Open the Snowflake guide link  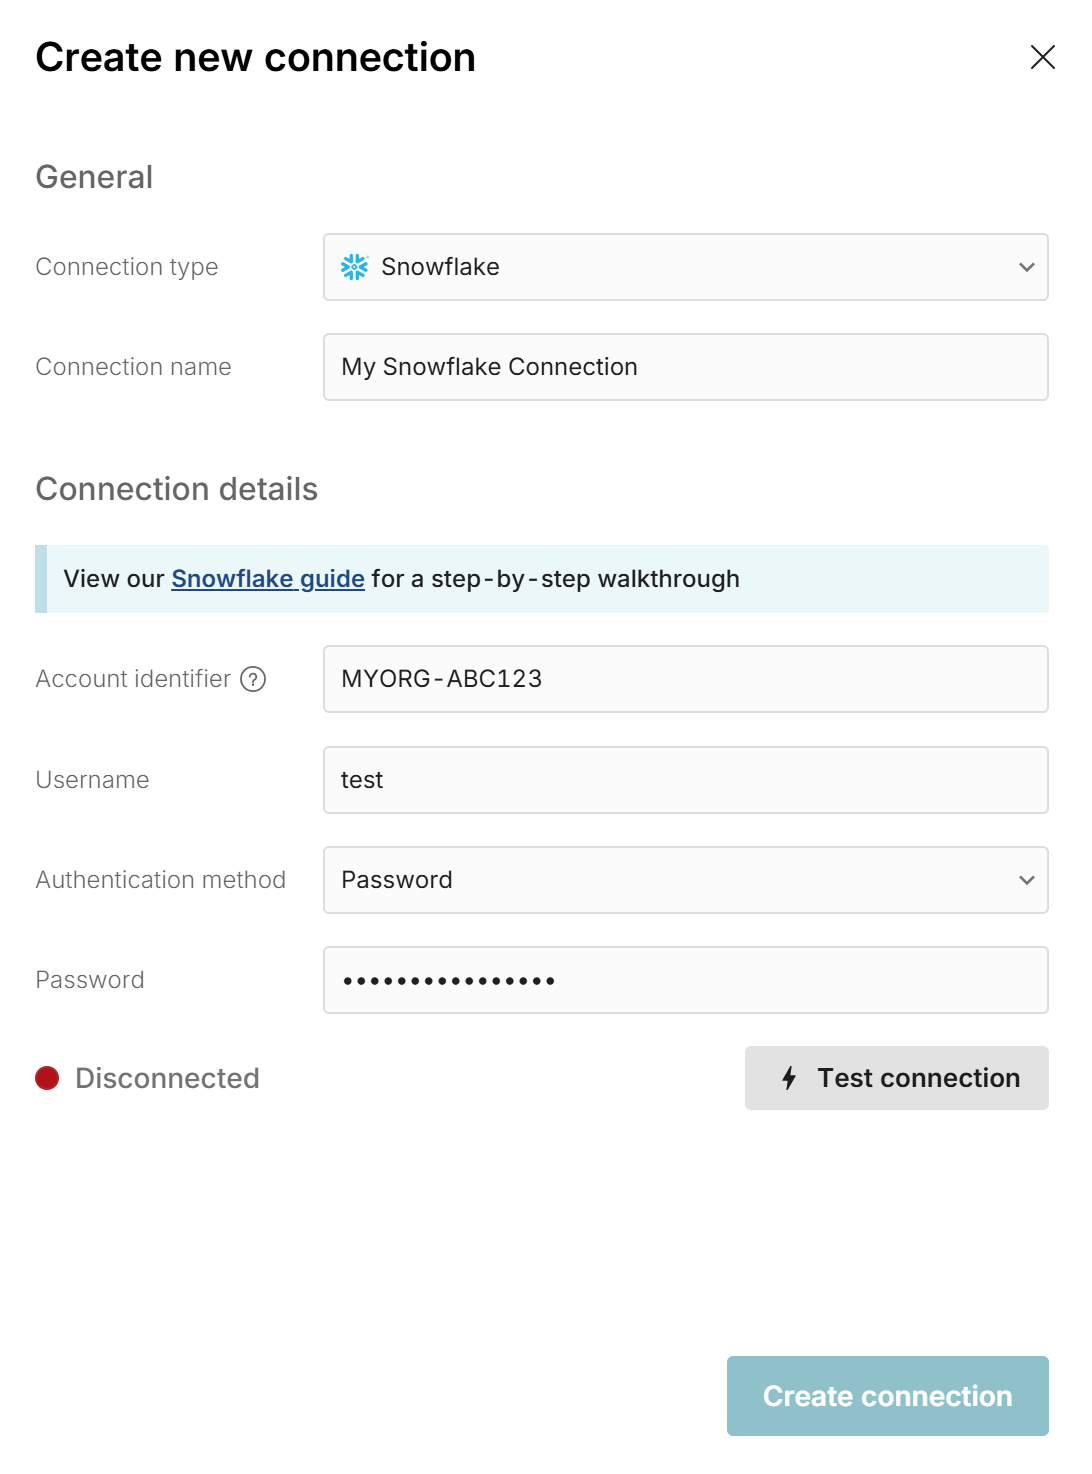pos(267,578)
